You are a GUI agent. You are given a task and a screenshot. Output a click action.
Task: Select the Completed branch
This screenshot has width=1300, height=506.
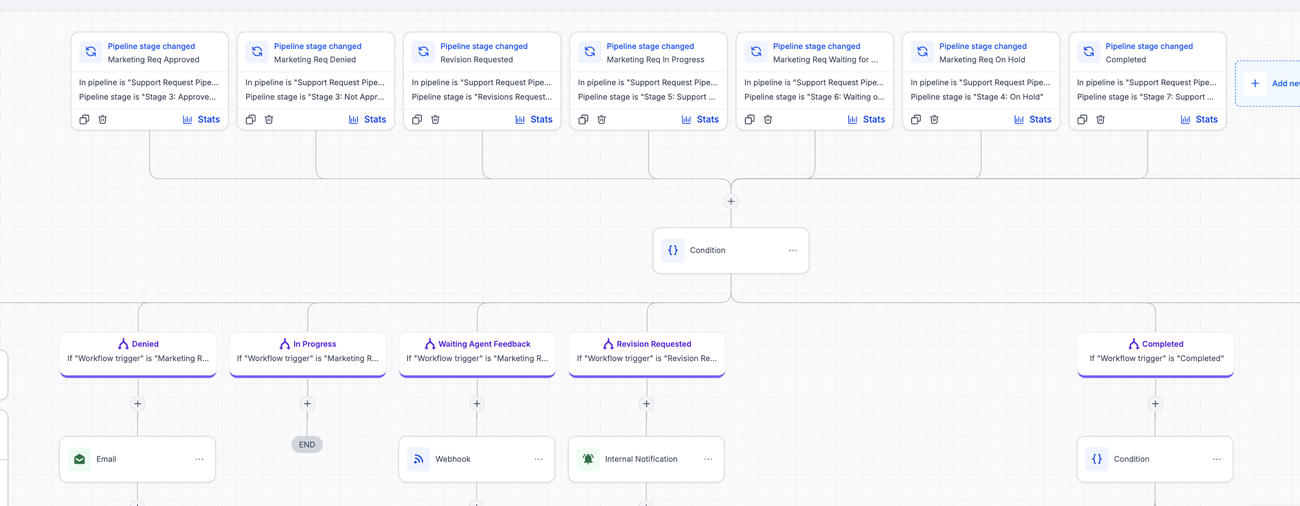click(x=1155, y=354)
